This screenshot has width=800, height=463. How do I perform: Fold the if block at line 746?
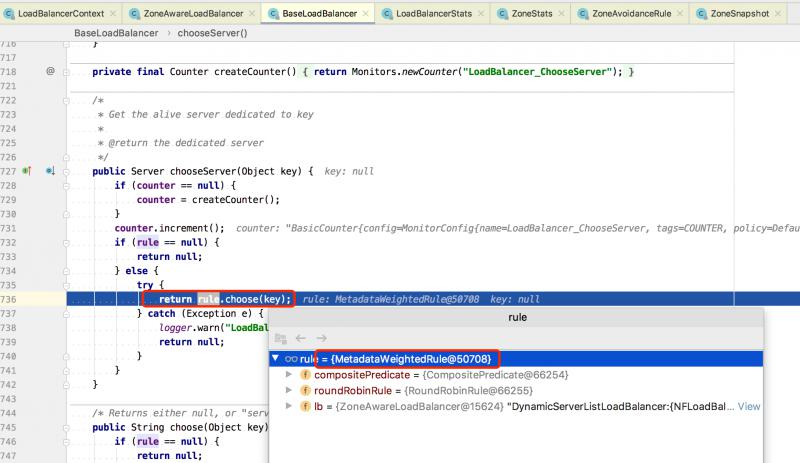point(66,442)
